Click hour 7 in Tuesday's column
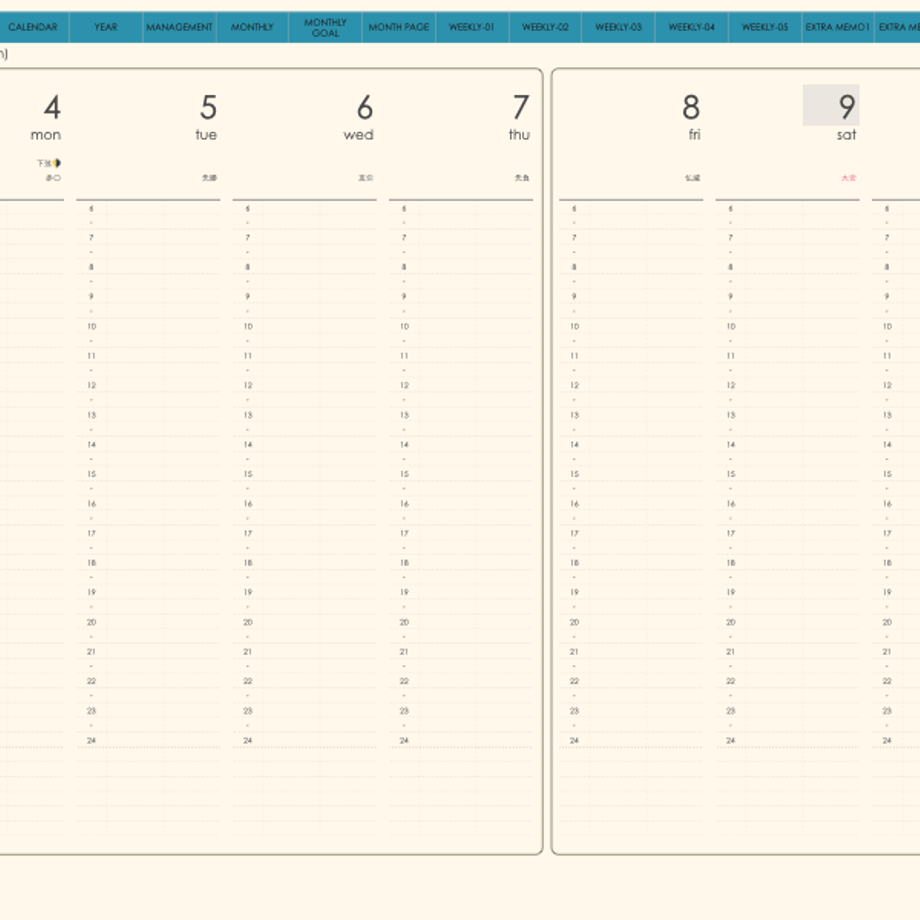This screenshot has height=920, width=920. (x=92, y=238)
